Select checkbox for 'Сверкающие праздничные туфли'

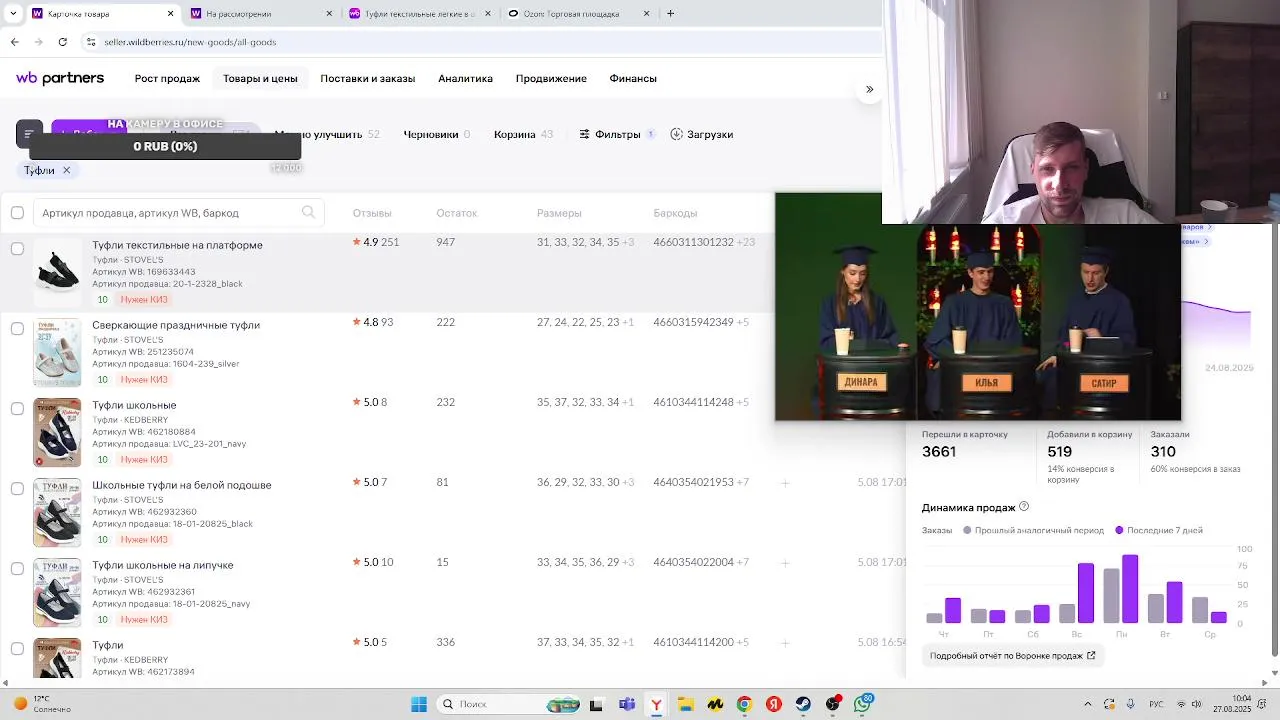tap(17, 328)
